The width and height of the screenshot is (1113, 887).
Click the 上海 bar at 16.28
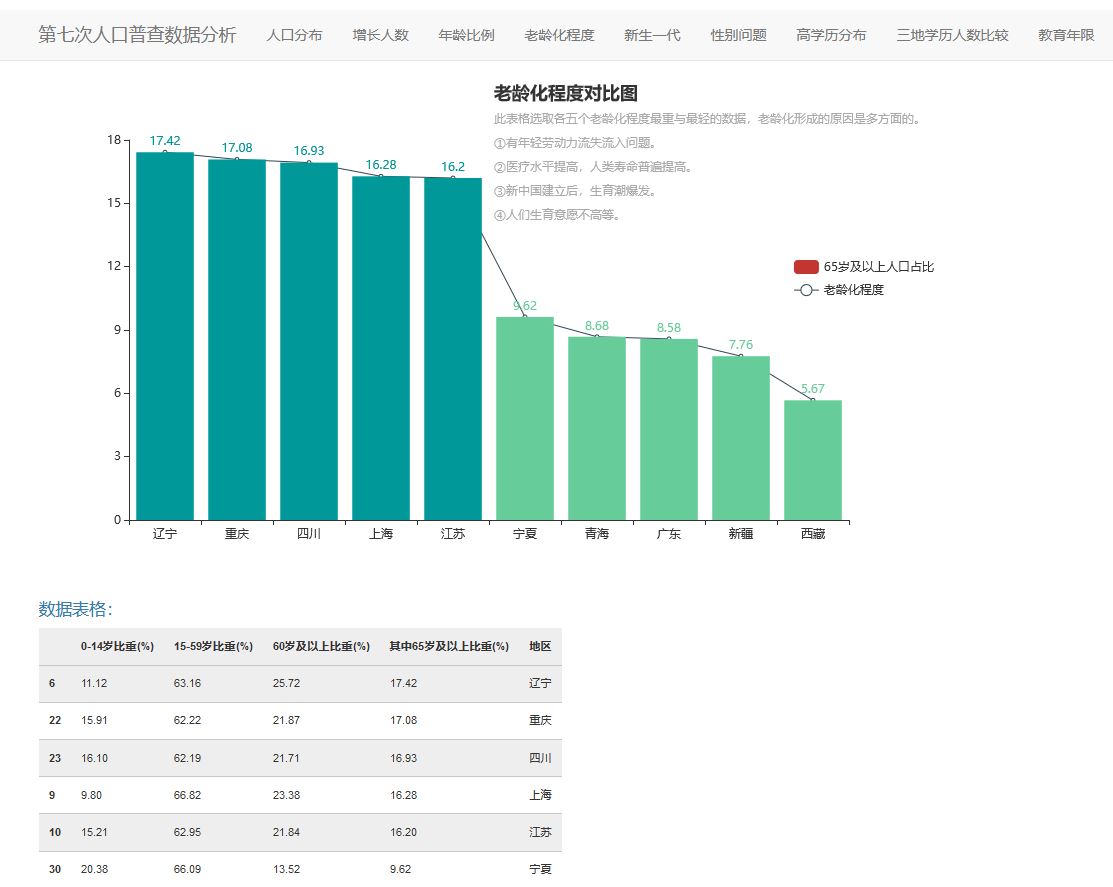(381, 348)
